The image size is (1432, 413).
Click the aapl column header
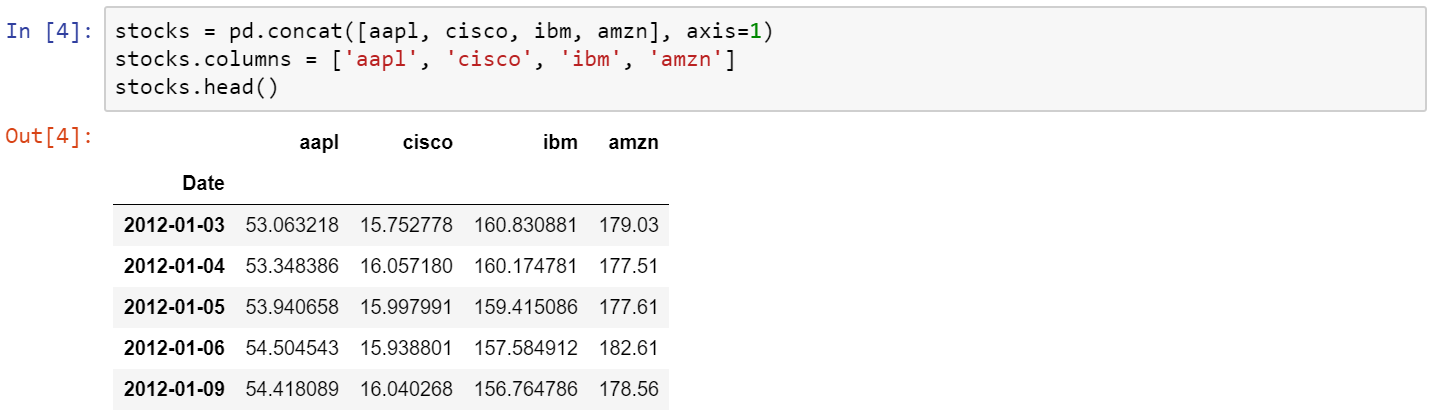click(x=319, y=142)
